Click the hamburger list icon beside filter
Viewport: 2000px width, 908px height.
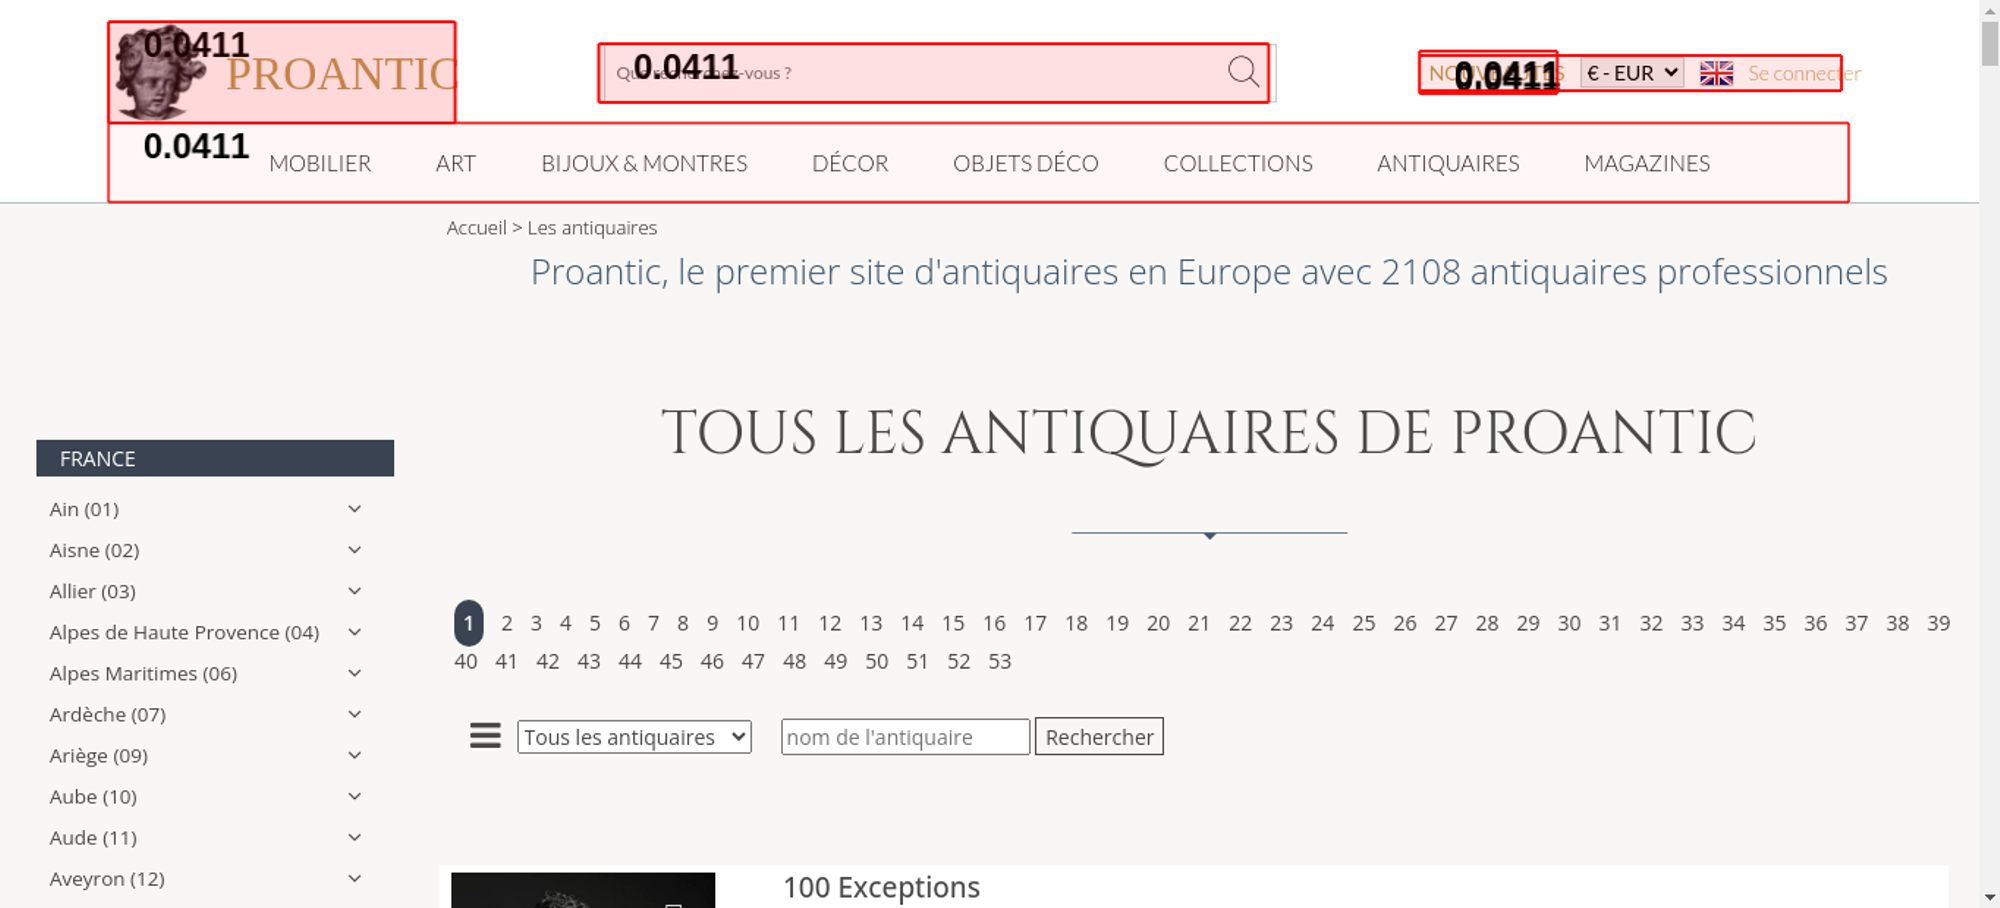485,736
